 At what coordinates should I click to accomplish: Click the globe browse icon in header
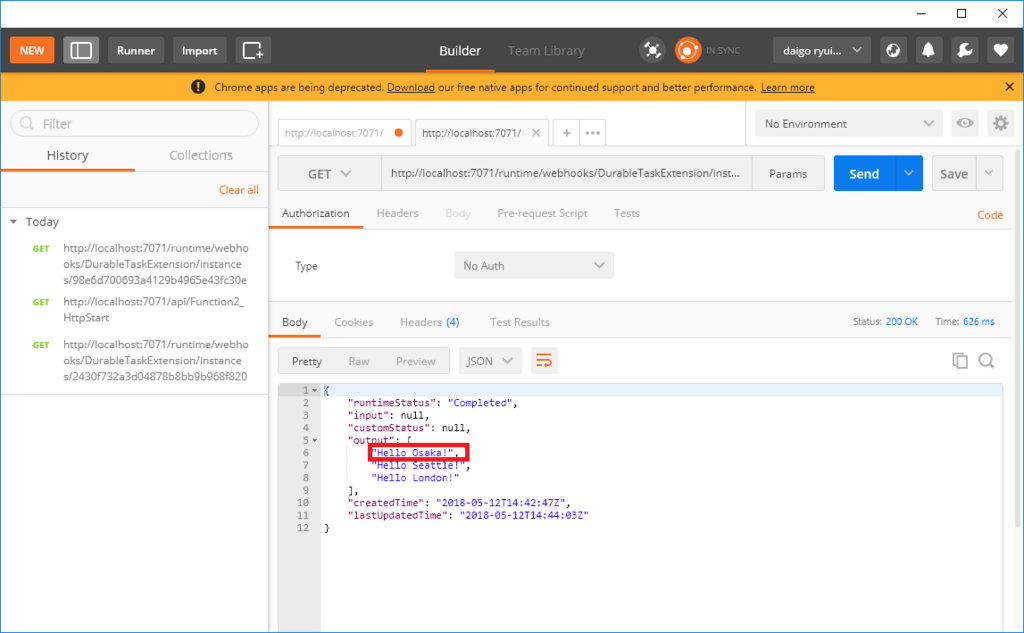(x=893, y=50)
